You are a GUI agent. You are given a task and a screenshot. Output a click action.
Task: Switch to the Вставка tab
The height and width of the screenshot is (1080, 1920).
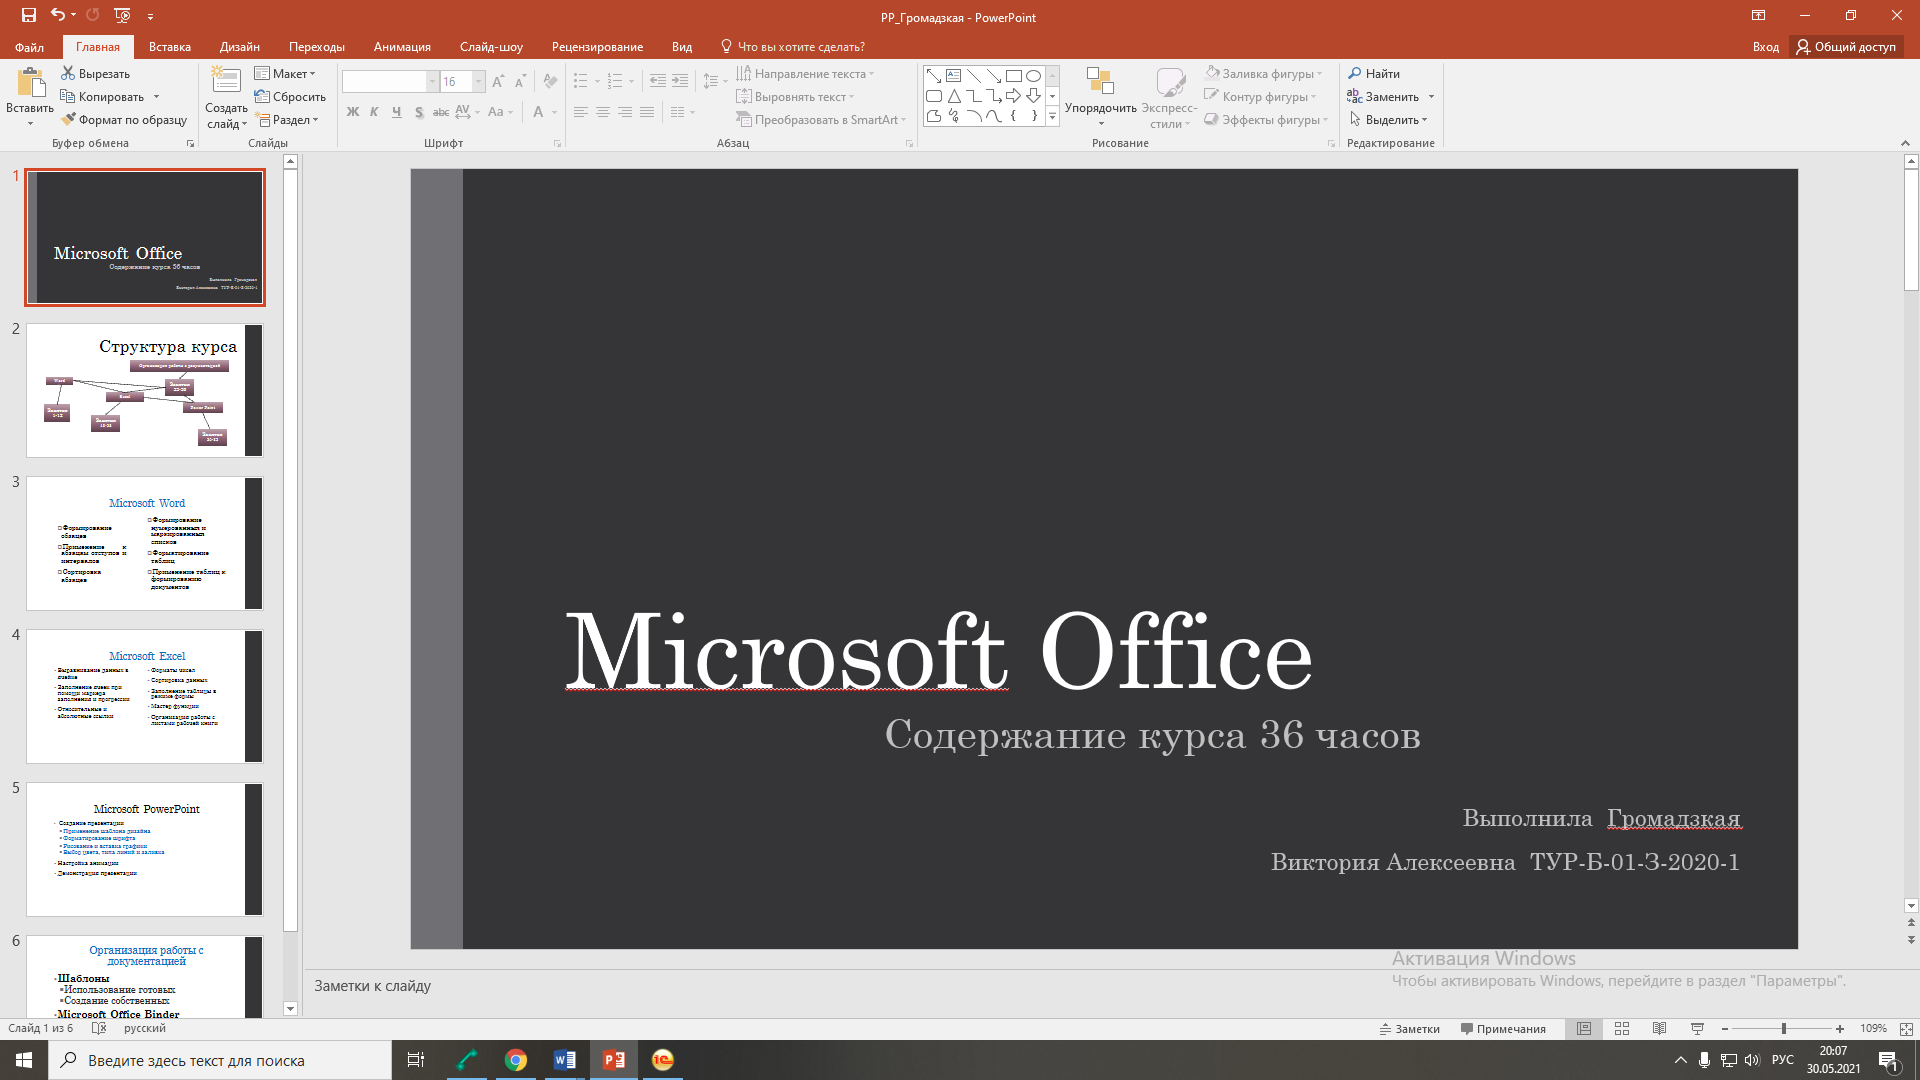(x=169, y=47)
